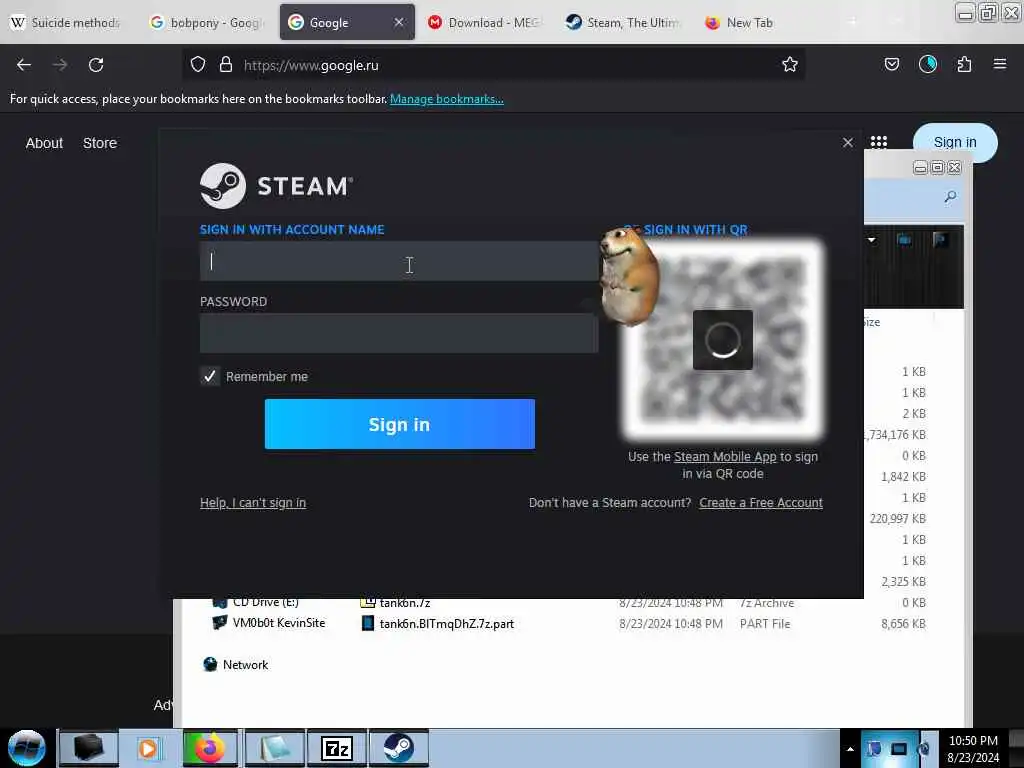Select VM0b0t KevinSite in the Explorer tree
Screen dimensions: 1024x768
tap(279, 623)
